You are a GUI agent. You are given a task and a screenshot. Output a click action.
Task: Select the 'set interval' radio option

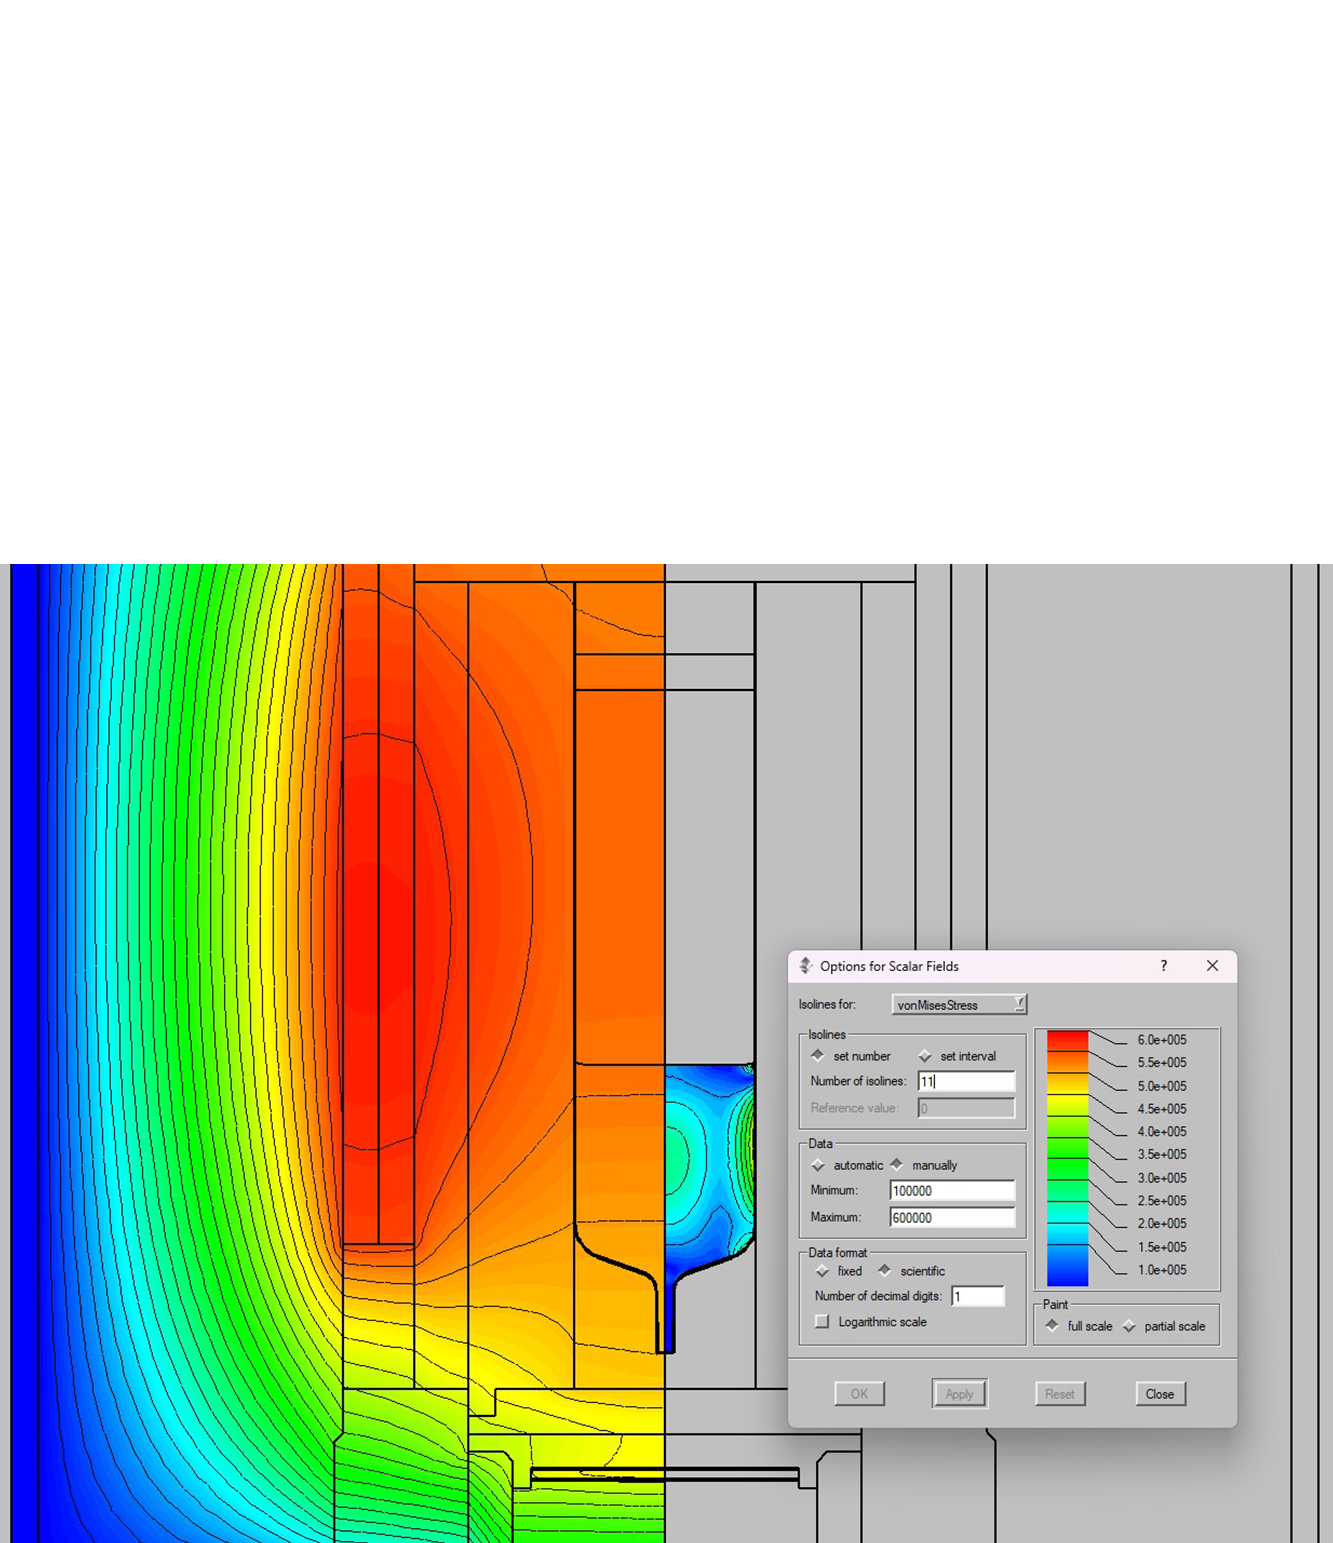click(x=925, y=1056)
